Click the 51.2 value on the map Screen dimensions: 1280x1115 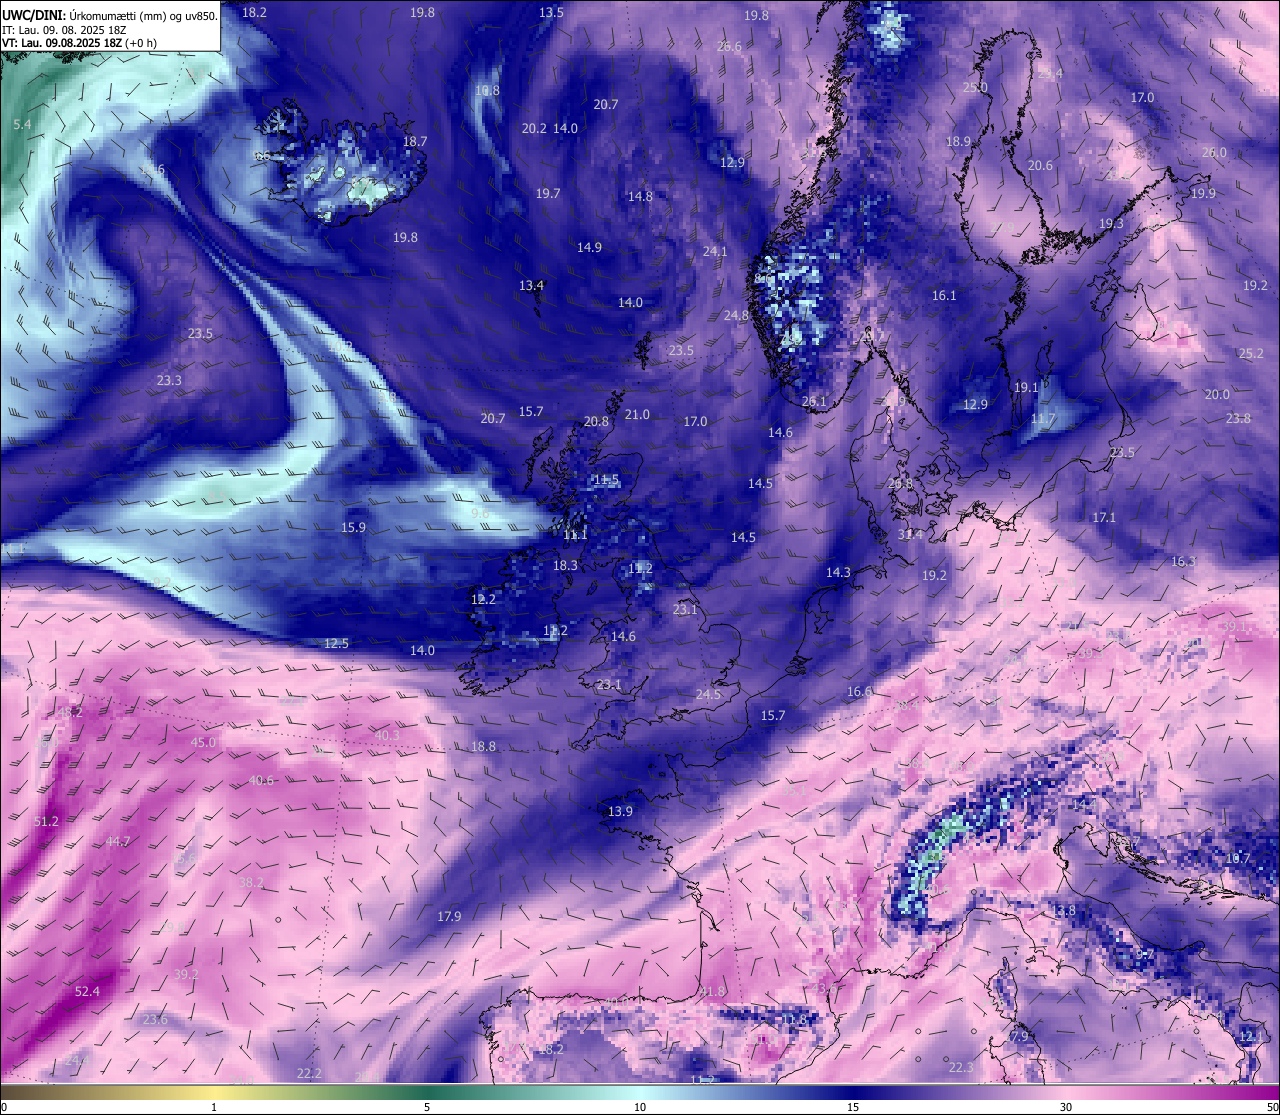(47, 821)
